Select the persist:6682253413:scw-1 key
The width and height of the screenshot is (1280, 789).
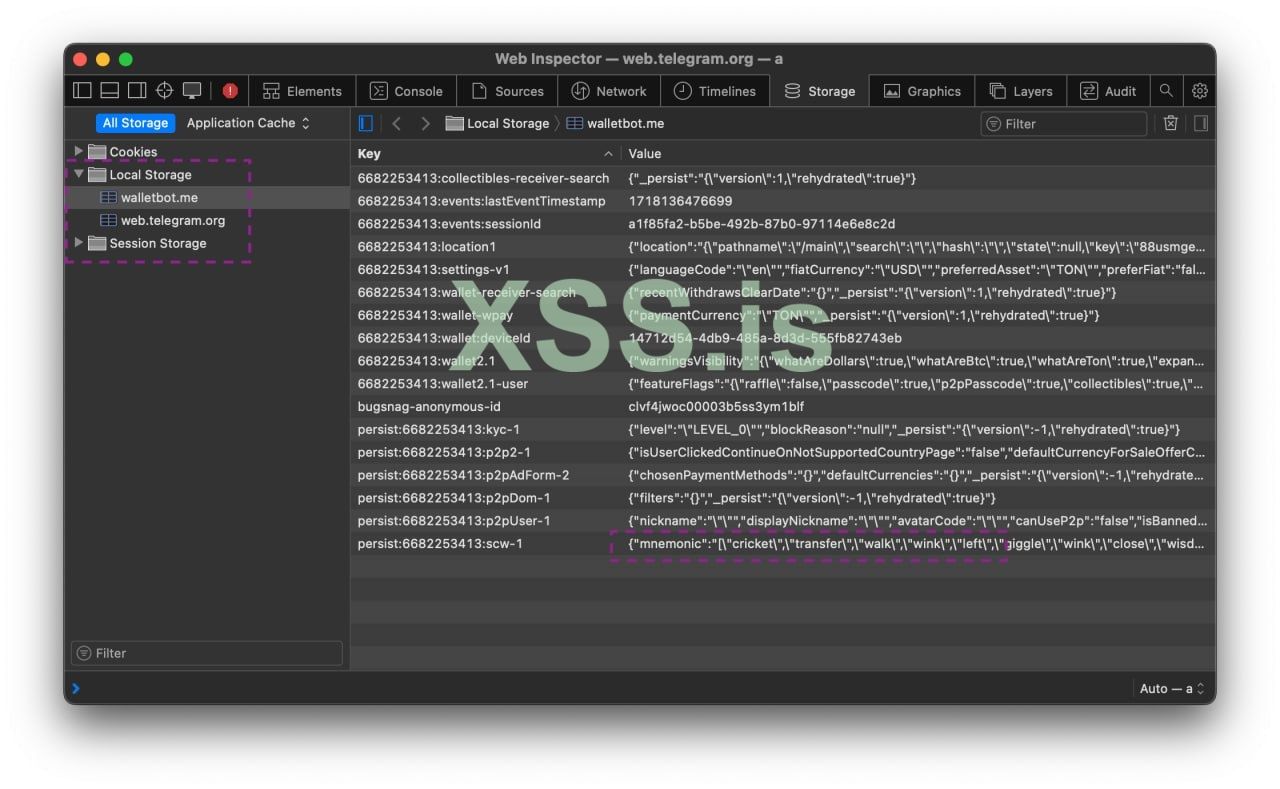pos(440,544)
